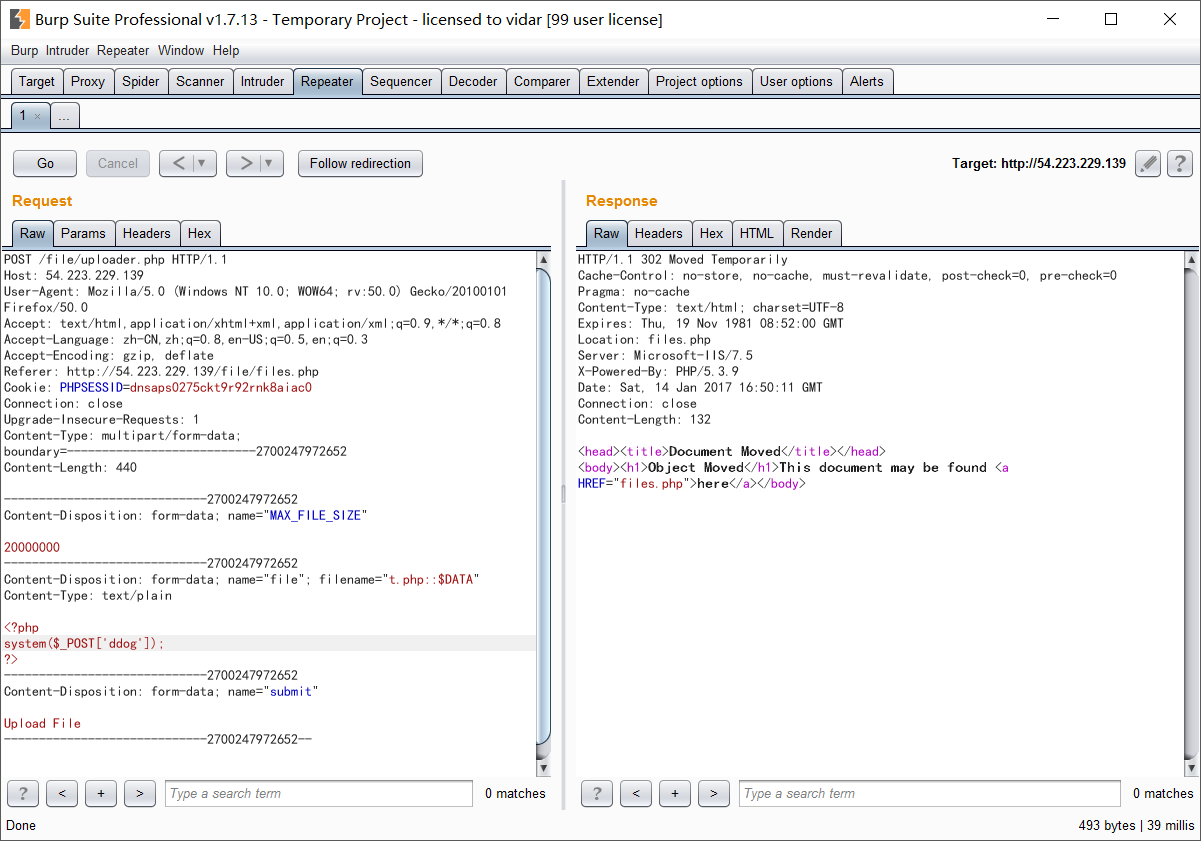Viewport: 1201px width, 841px height.
Task: Click the Burp Suite logo in title bar
Action: [x=19, y=19]
